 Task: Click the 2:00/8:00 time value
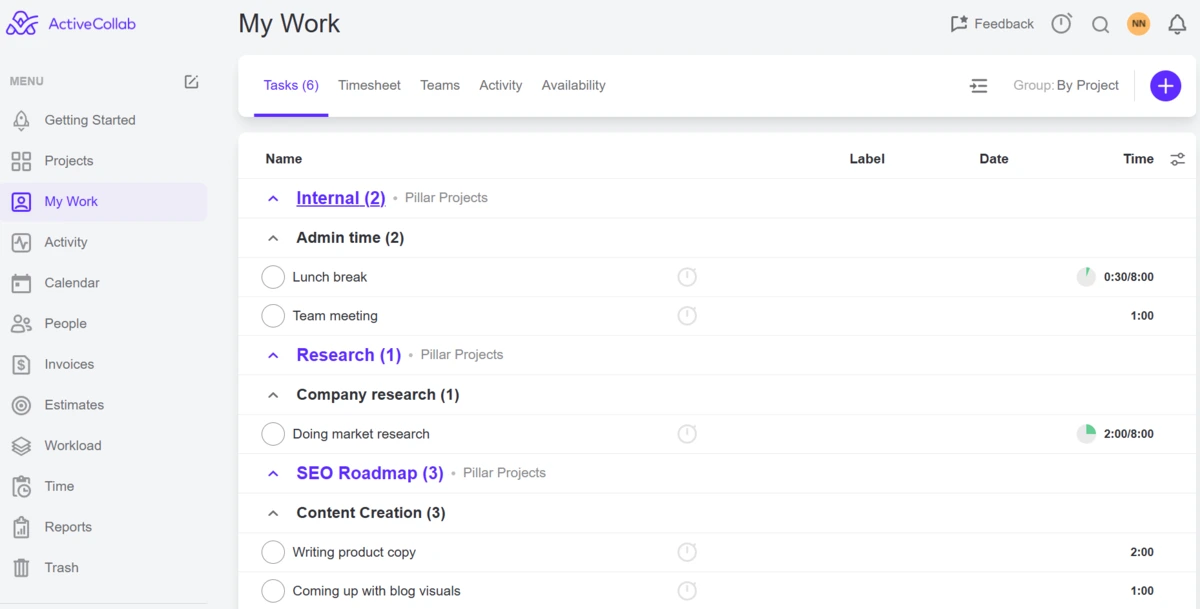click(1129, 434)
